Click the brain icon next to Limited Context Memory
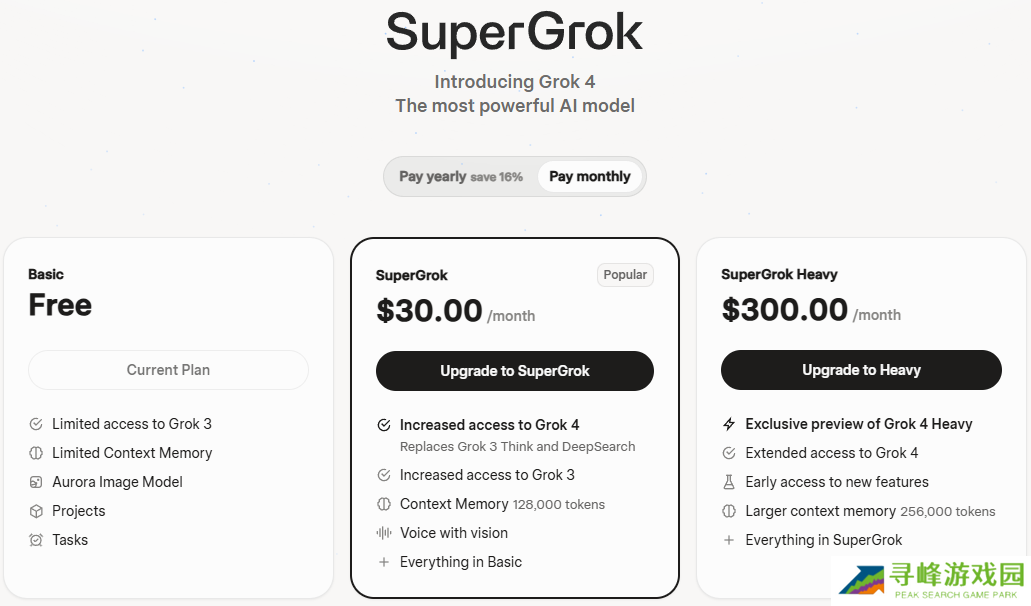This screenshot has width=1031, height=606. (x=36, y=453)
